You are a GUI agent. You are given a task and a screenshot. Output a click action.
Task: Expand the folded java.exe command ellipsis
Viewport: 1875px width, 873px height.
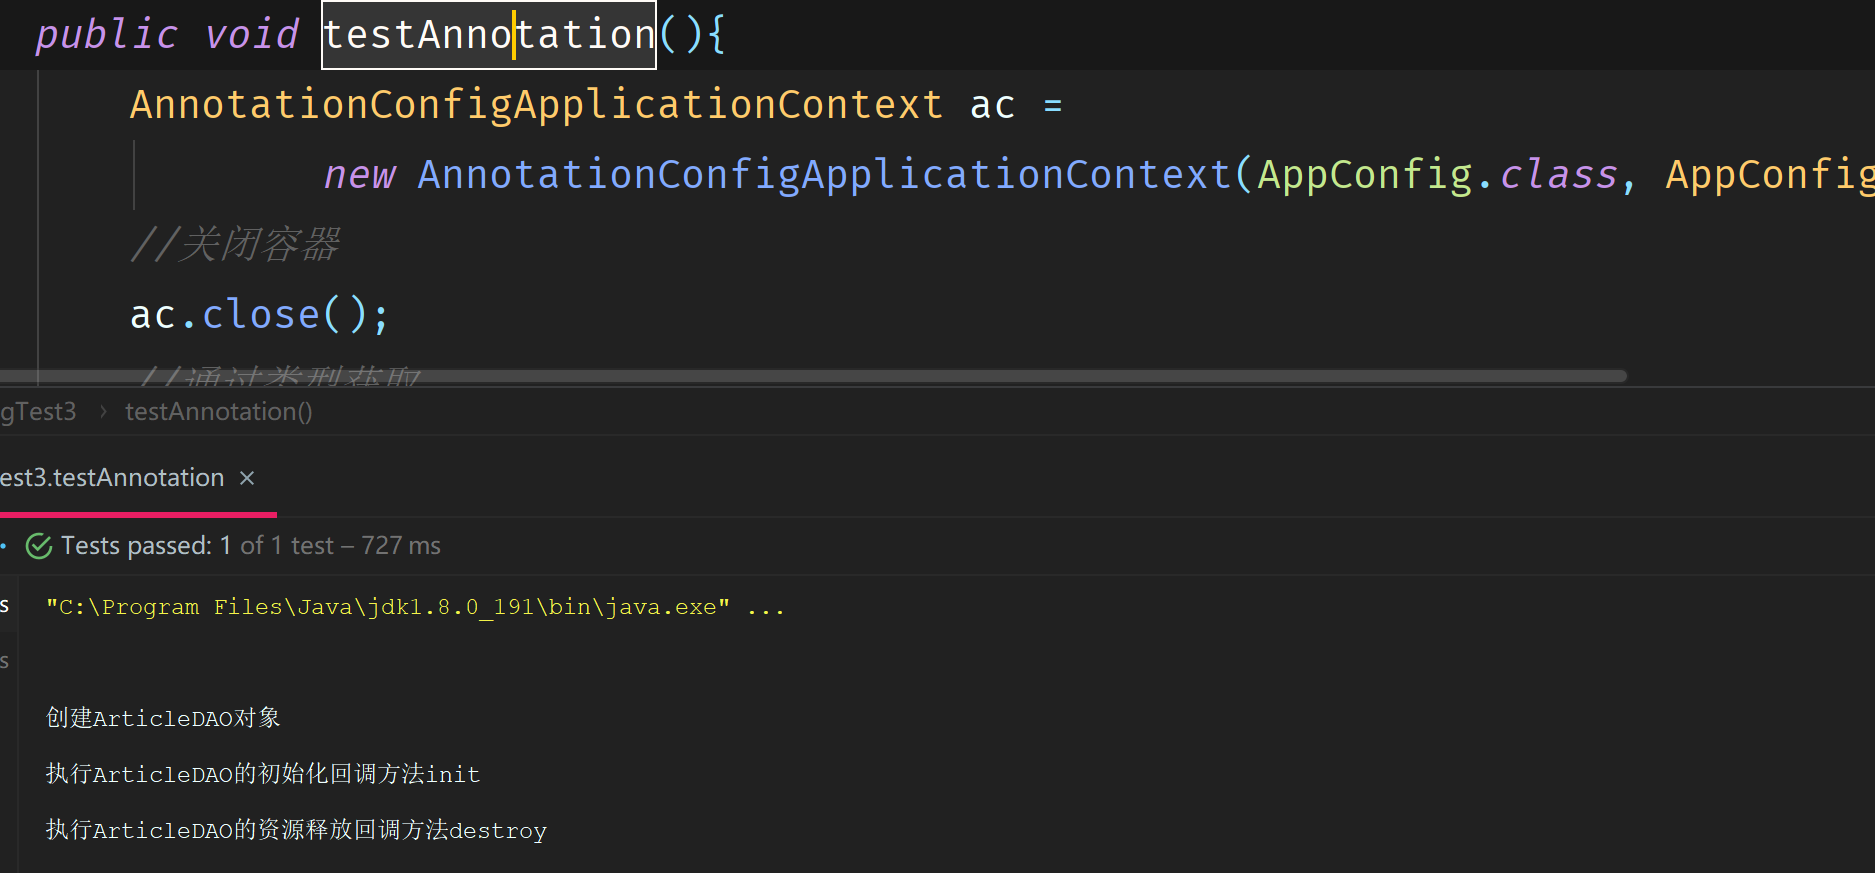tap(766, 608)
